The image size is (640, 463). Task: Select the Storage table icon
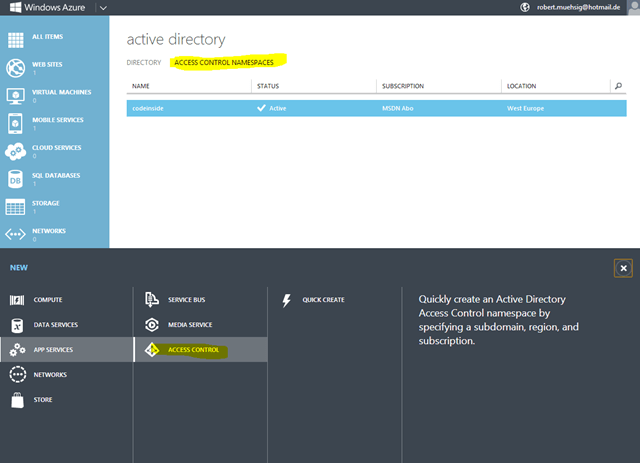pos(16,207)
